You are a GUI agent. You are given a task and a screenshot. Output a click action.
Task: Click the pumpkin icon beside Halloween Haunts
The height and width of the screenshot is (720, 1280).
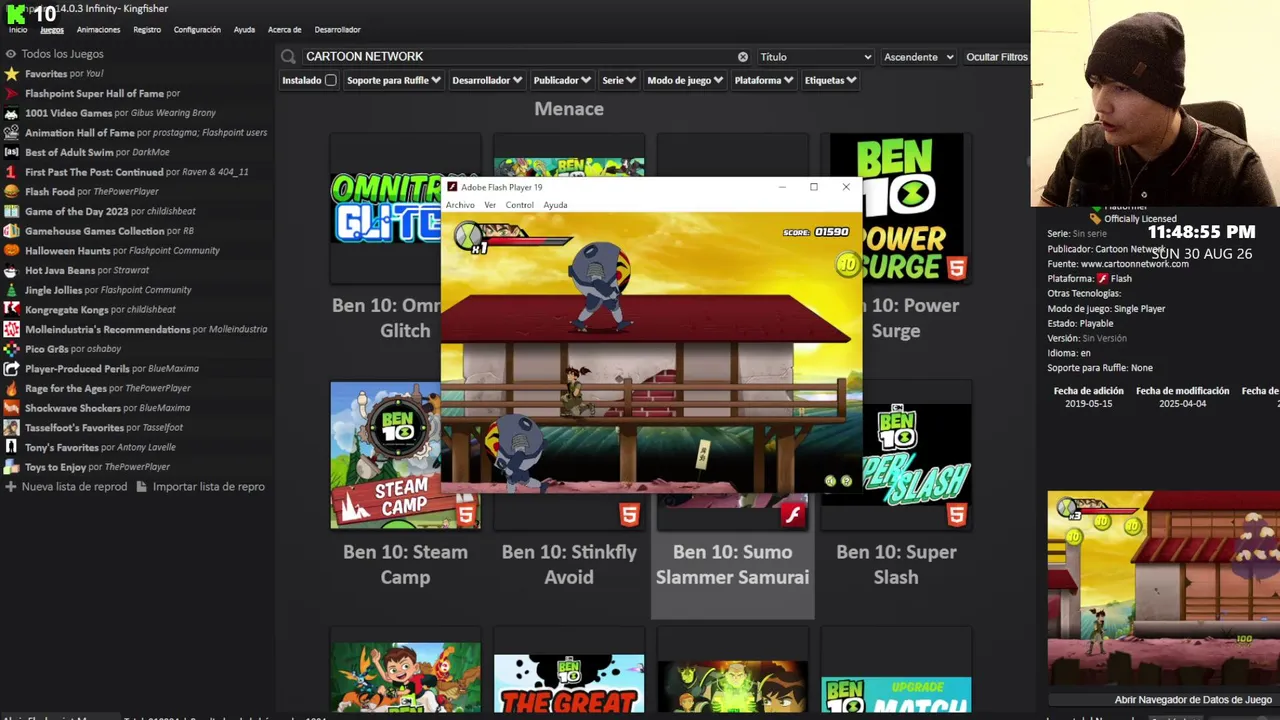(x=11, y=251)
